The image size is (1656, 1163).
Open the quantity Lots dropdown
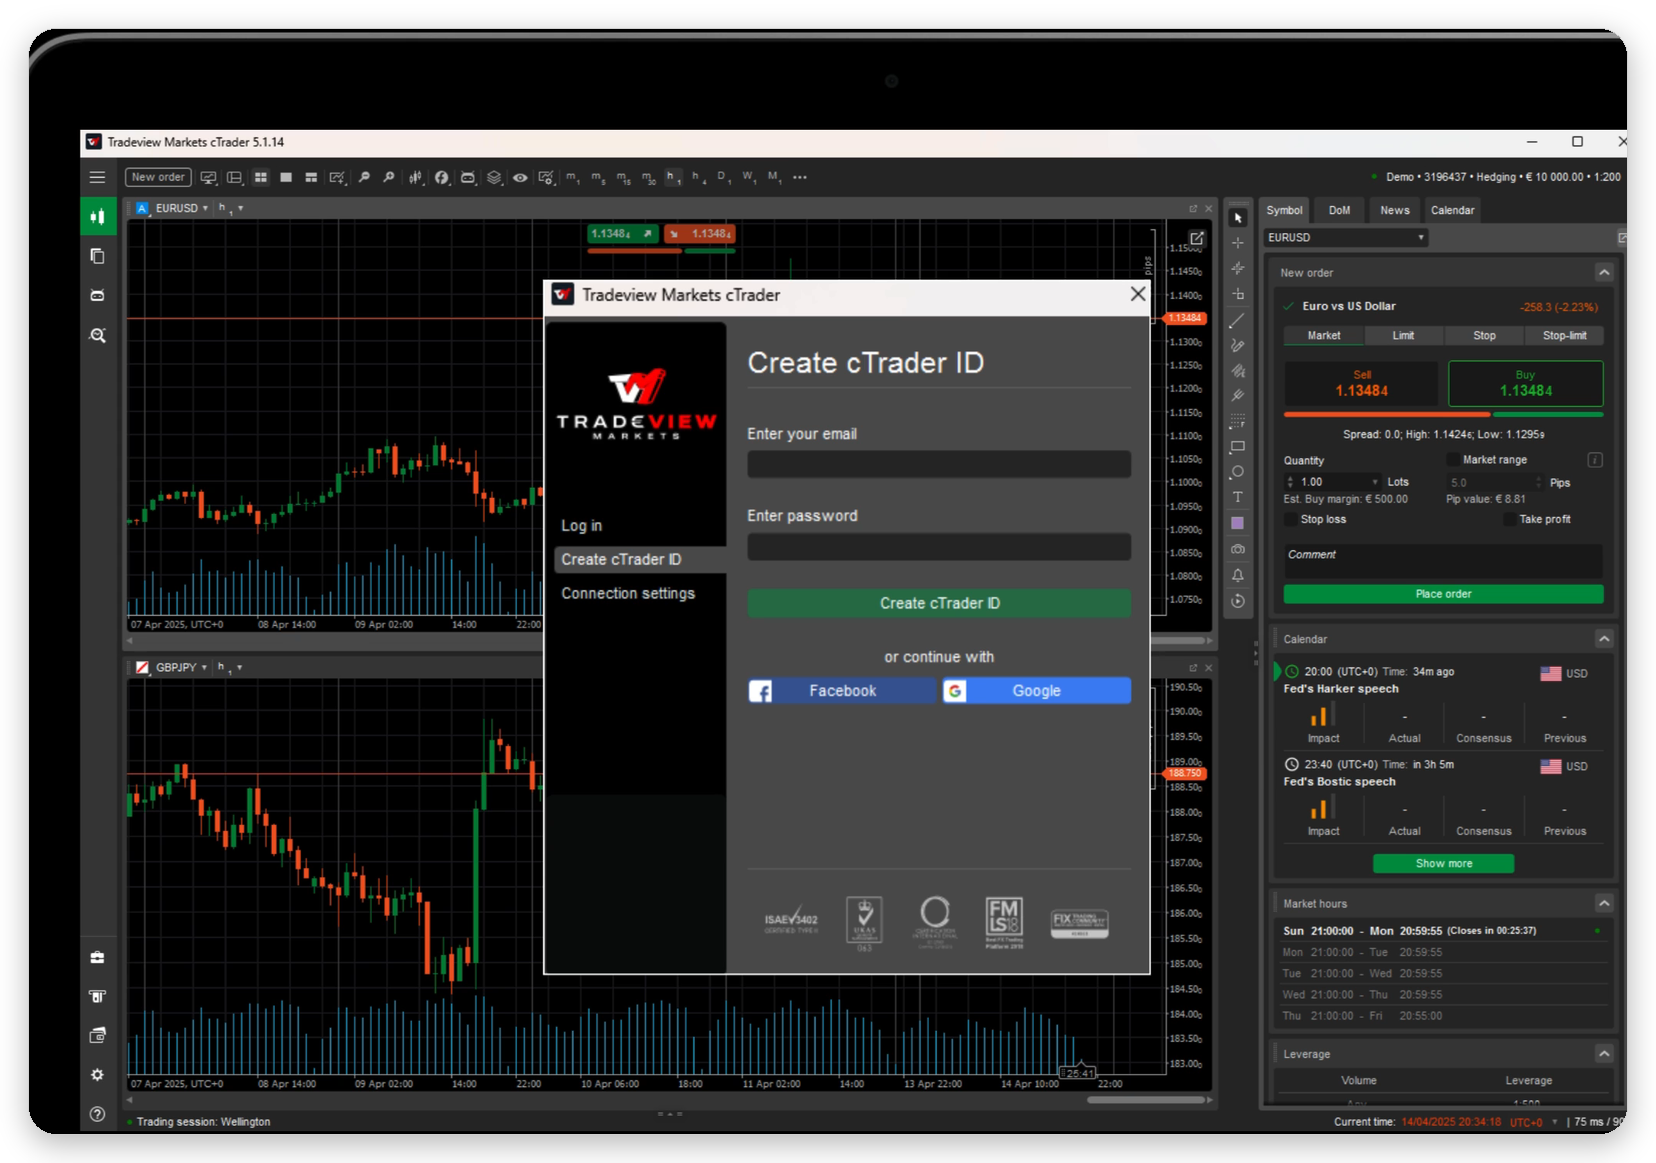pos(1375,482)
